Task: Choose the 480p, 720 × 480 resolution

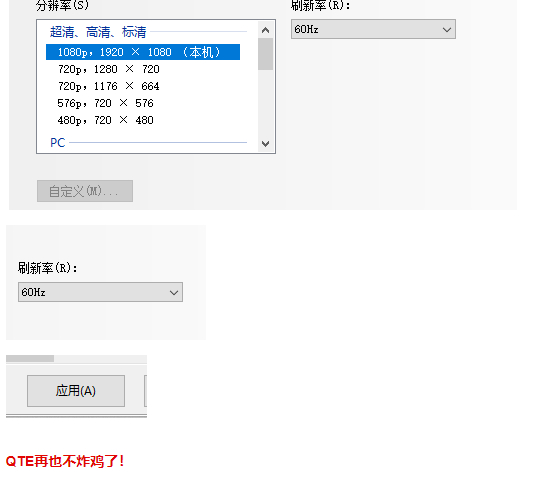Action: pyautogui.click(x=105, y=120)
